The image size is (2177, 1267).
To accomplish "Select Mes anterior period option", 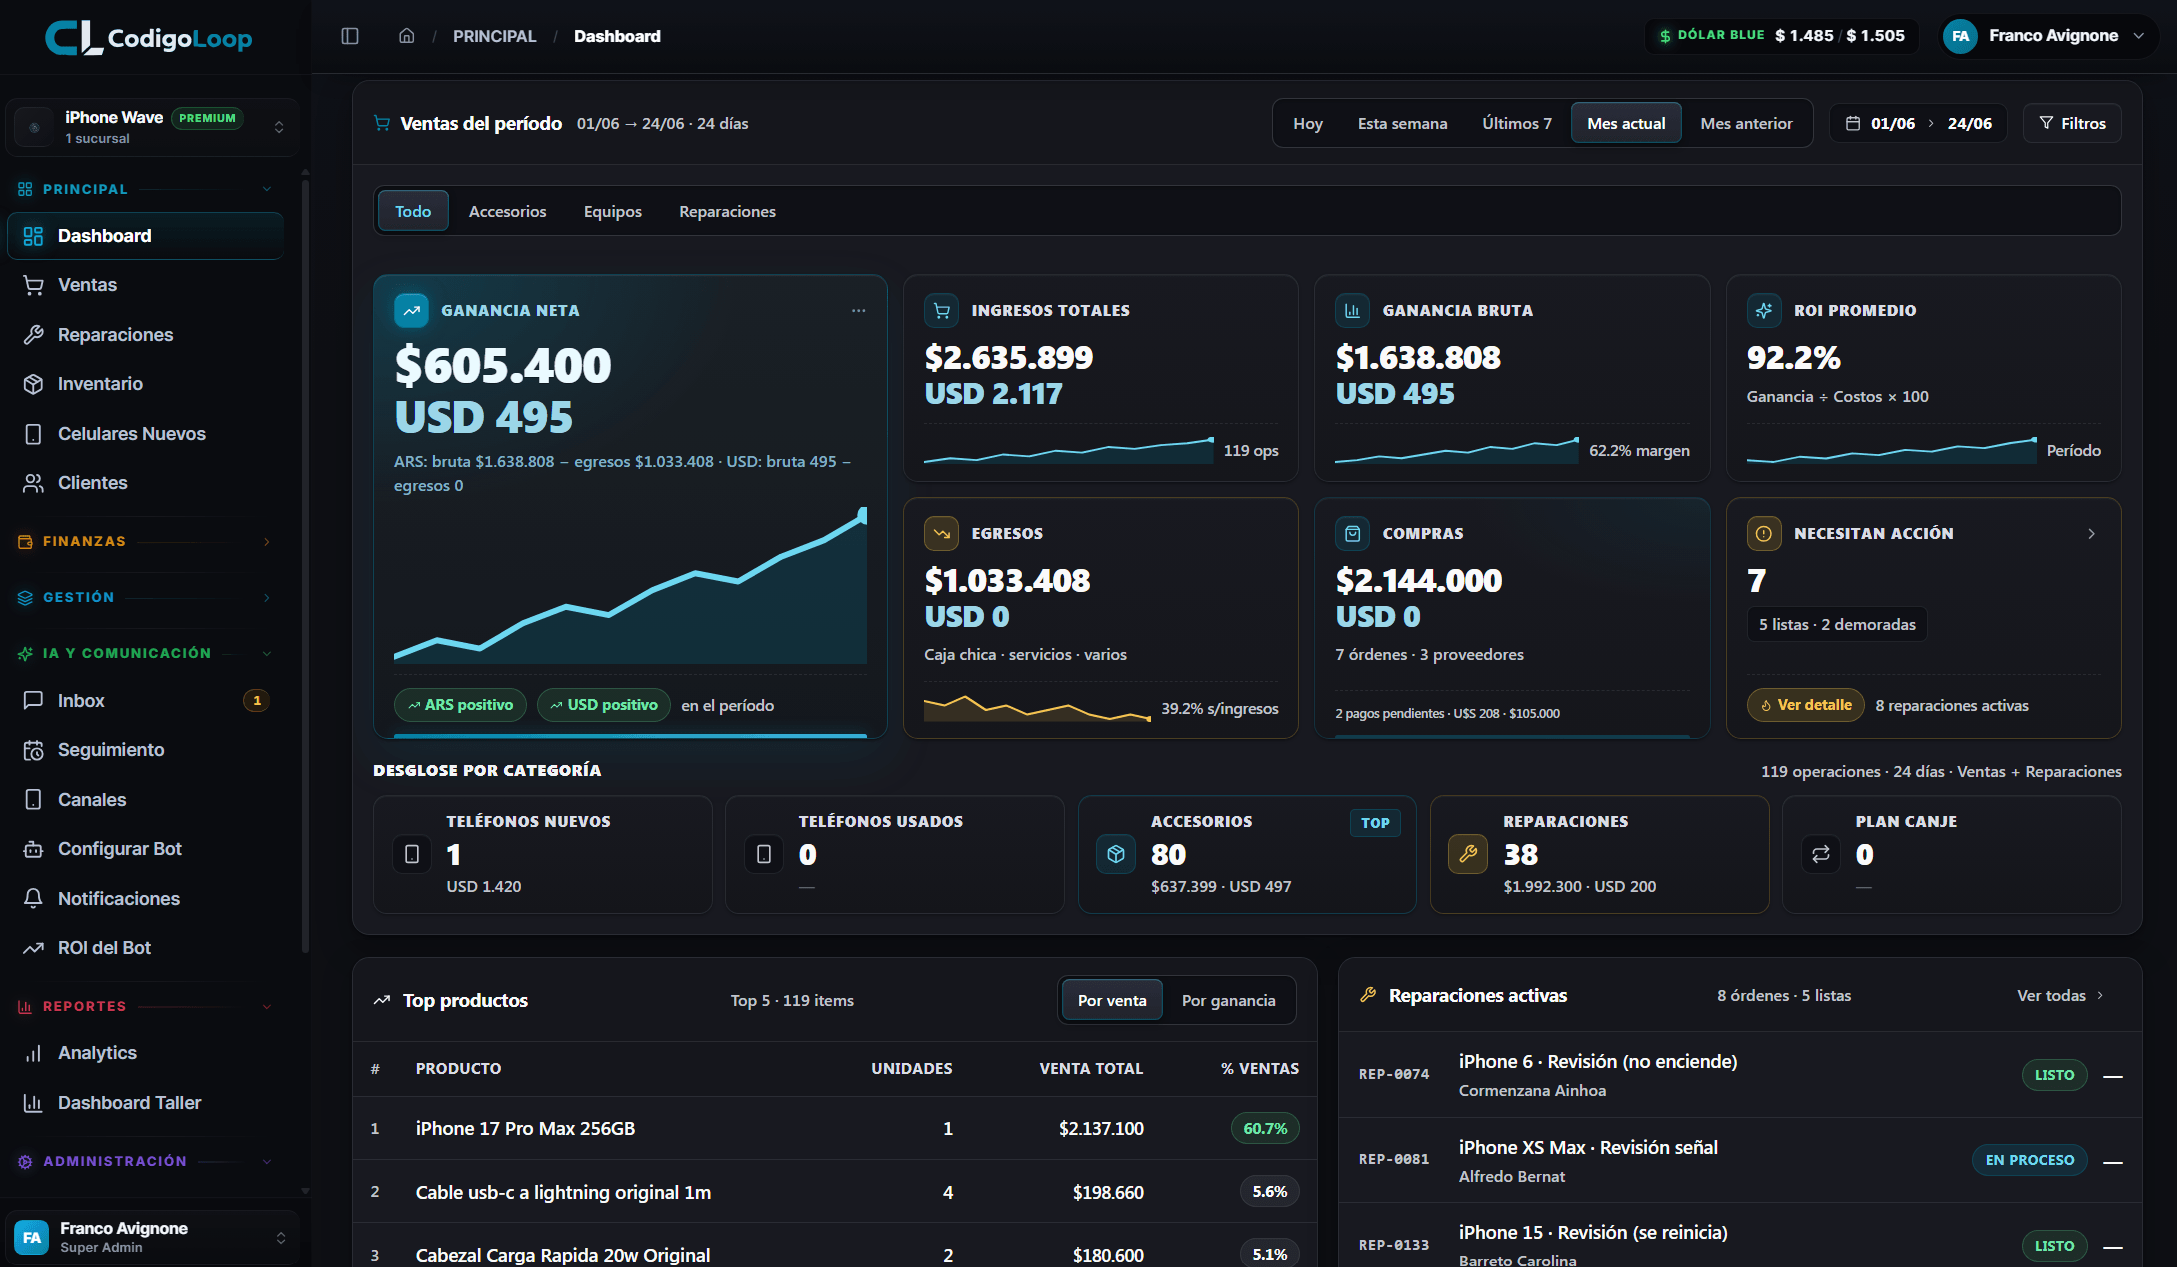I will coord(1746,123).
